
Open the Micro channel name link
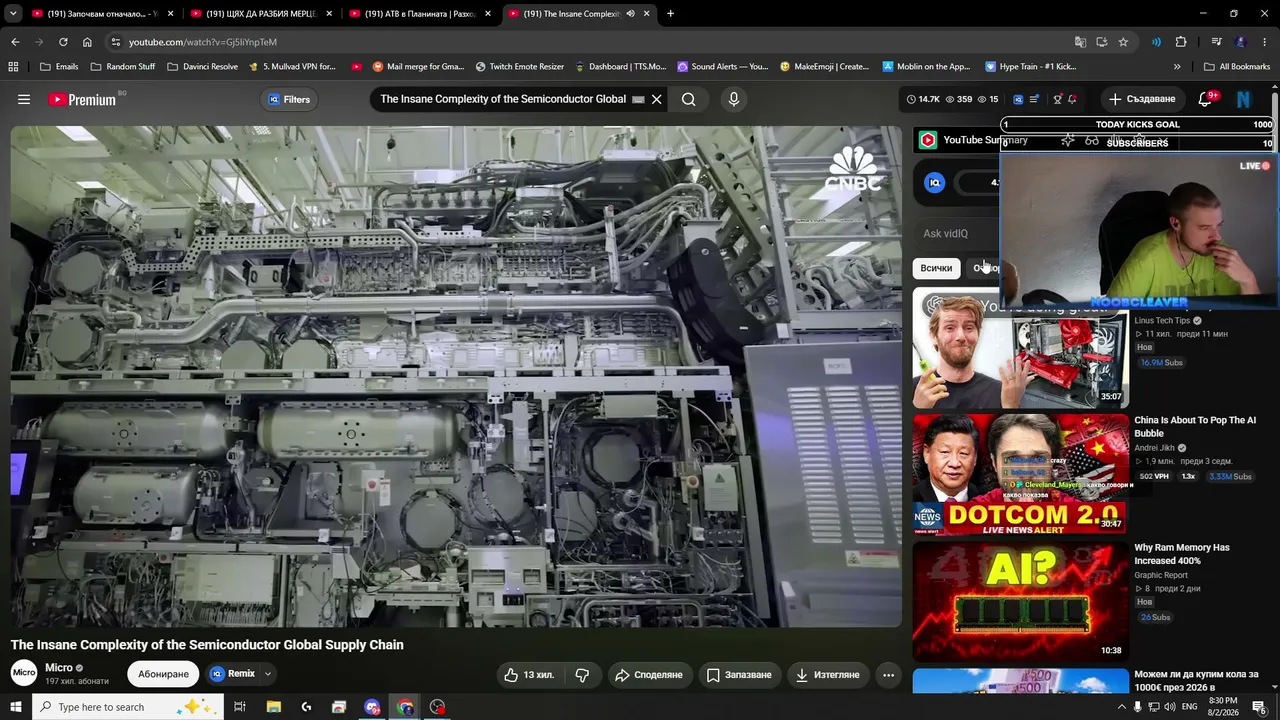click(59, 668)
